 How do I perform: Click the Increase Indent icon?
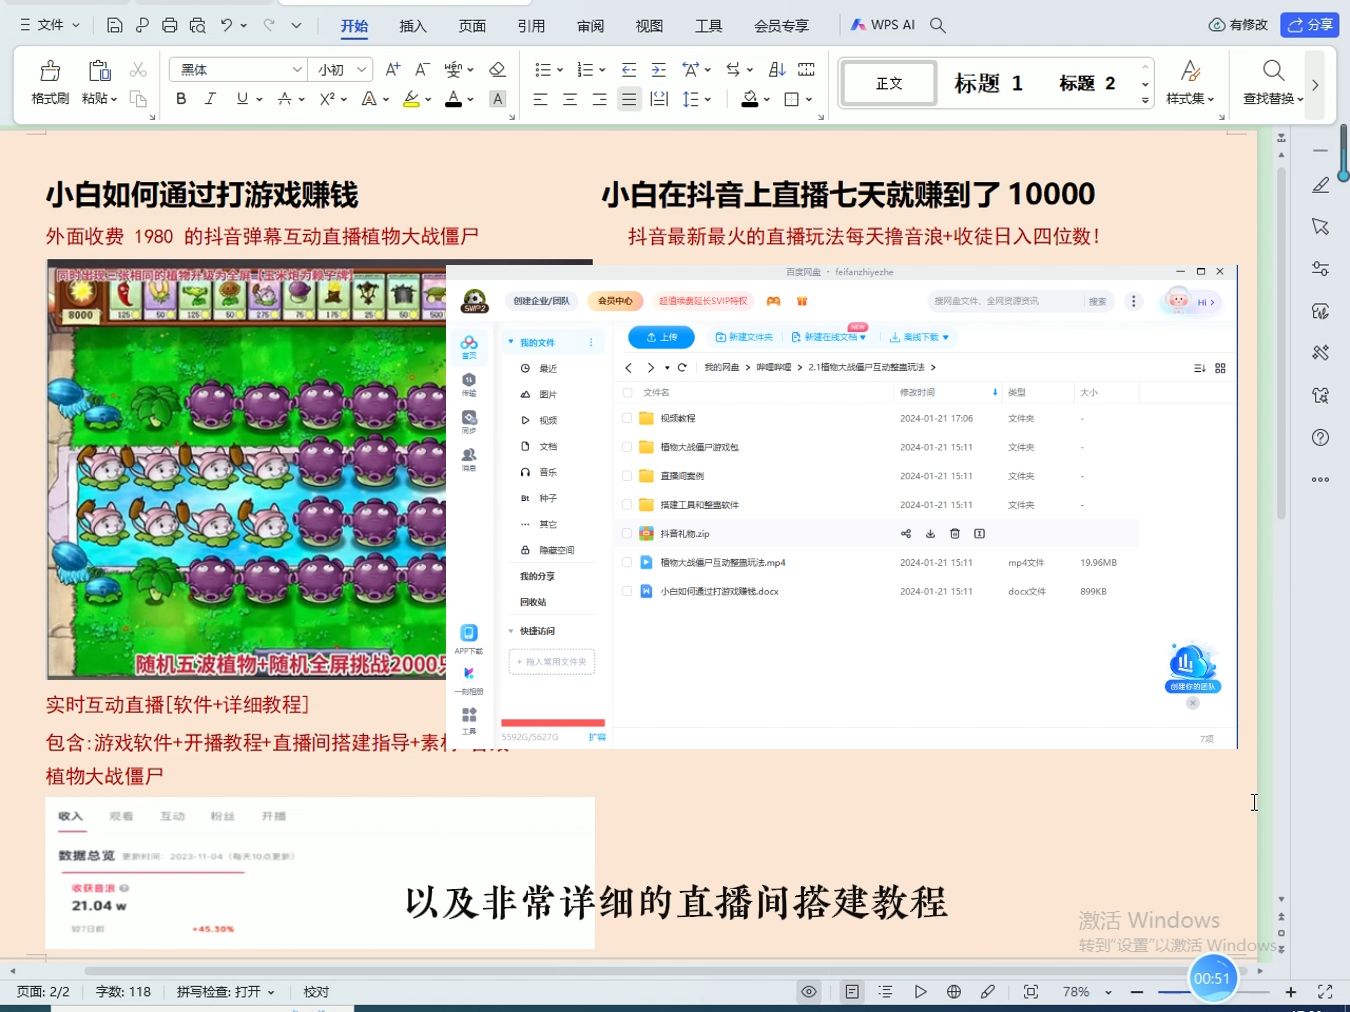658,69
